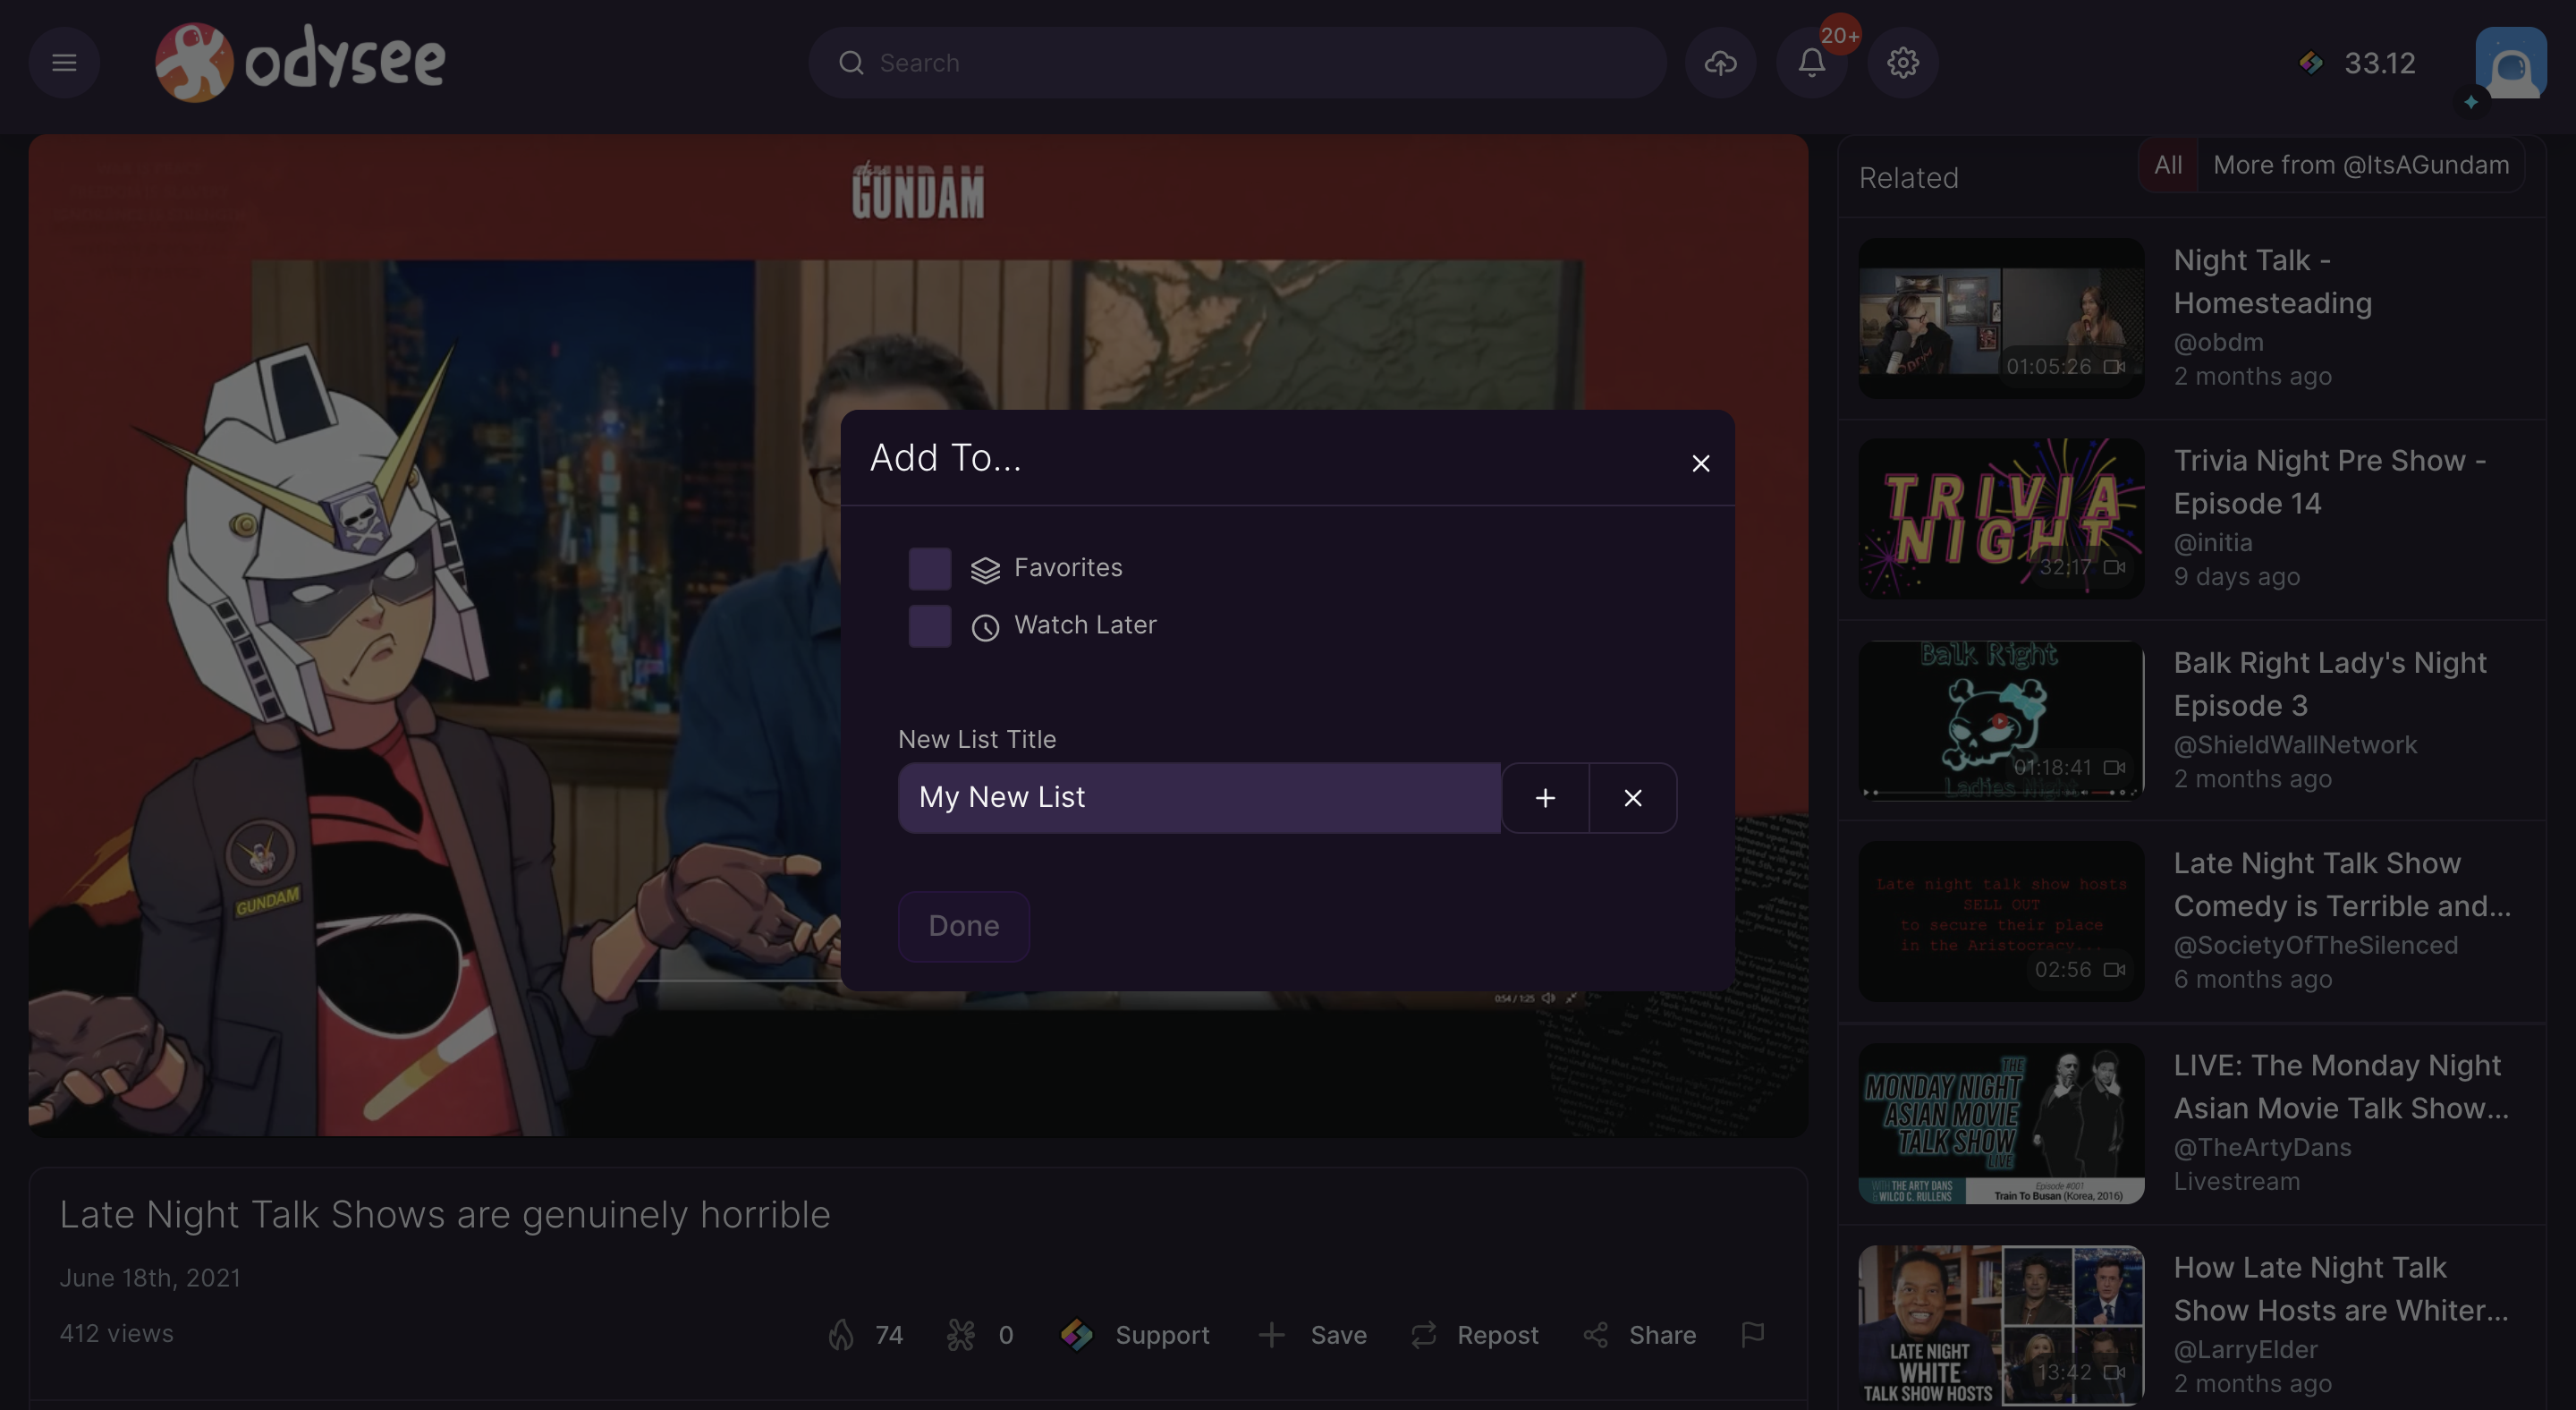Edit the New List Title field
This screenshot has height=1410, width=2576.
1199,797
